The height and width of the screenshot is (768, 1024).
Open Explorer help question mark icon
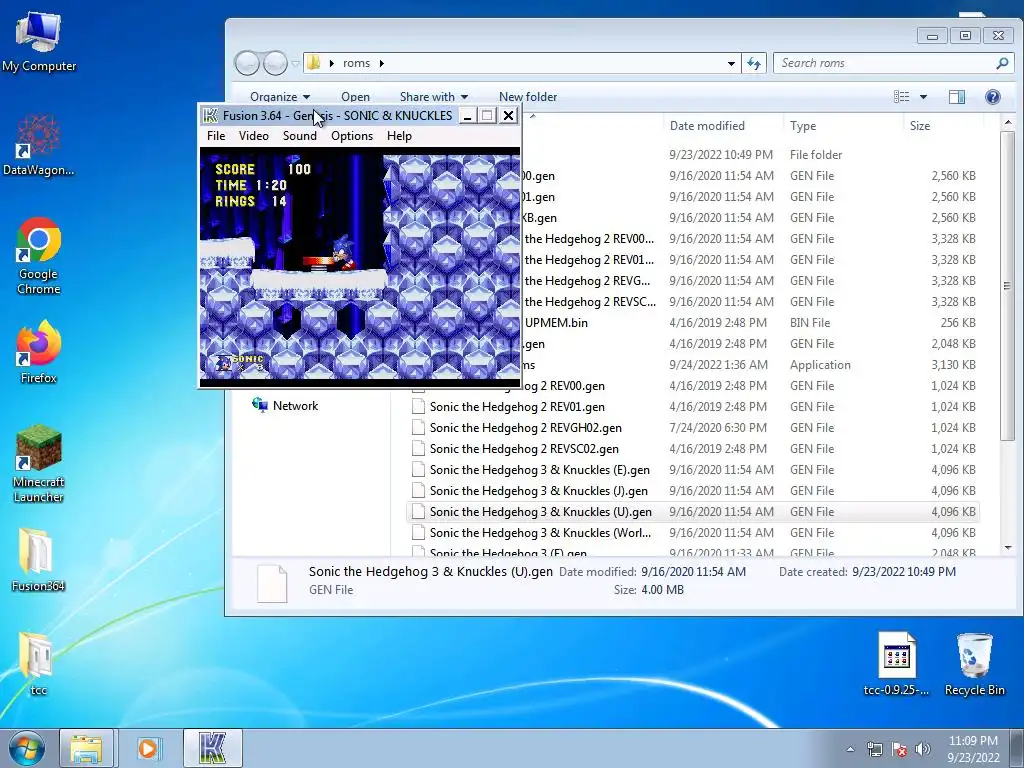point(993,97)
